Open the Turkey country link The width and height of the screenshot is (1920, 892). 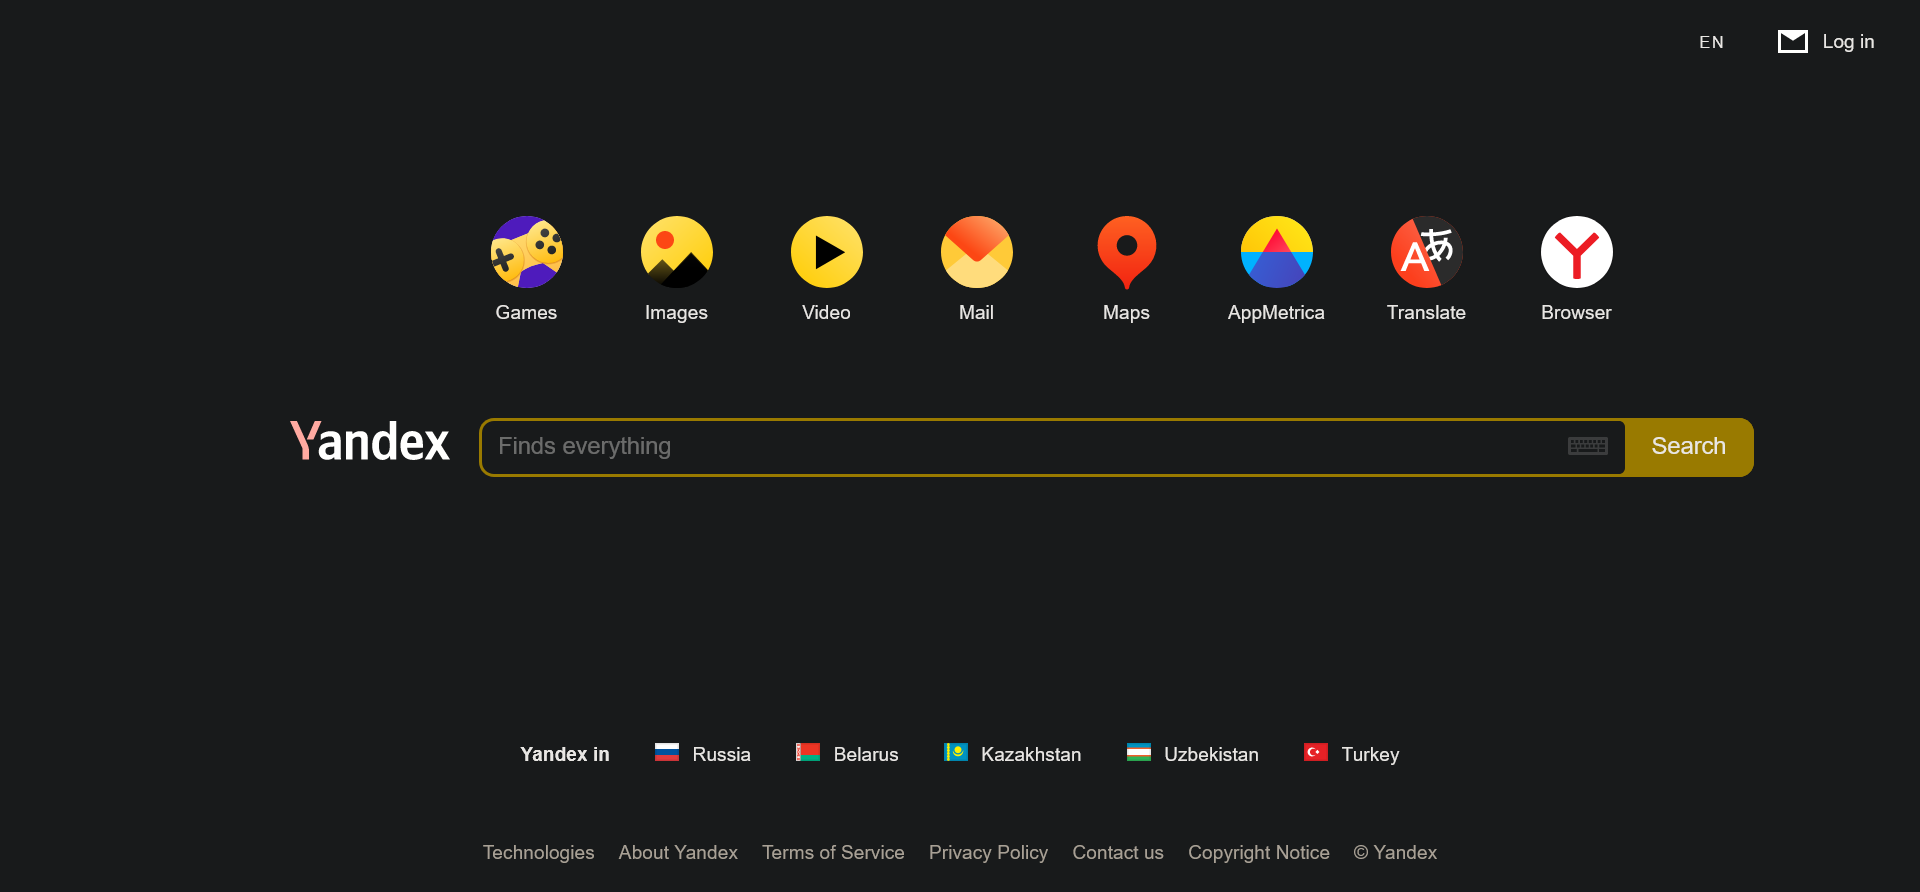[1370, 754]
